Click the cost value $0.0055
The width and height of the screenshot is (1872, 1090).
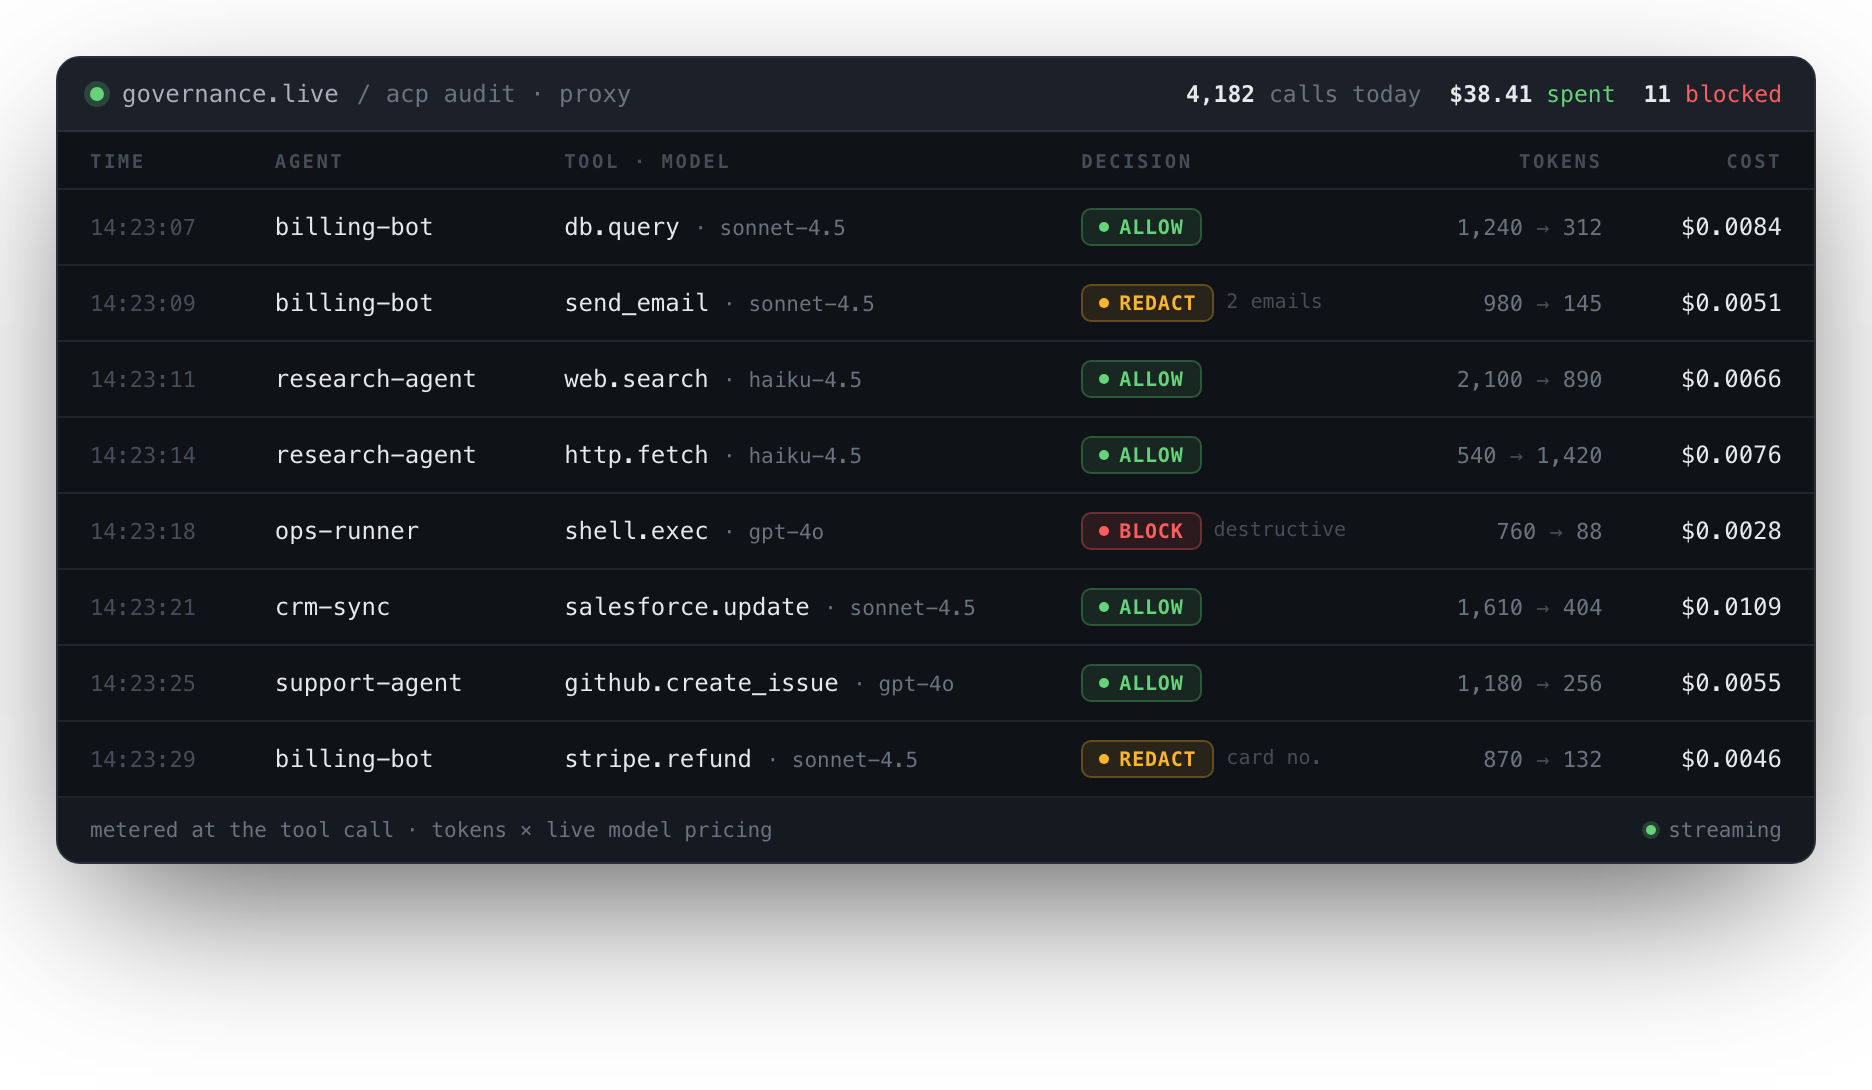pos(1731,683)
